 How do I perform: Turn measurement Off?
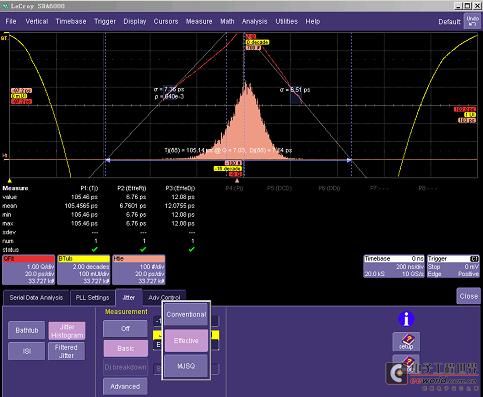(x=125, y=329)
